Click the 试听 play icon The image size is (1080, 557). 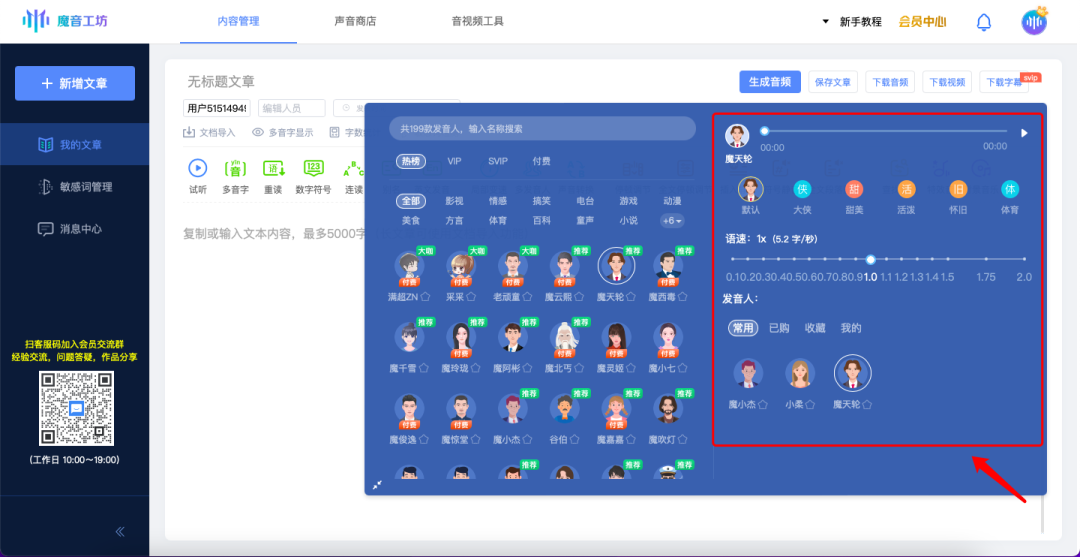[198, 168]
